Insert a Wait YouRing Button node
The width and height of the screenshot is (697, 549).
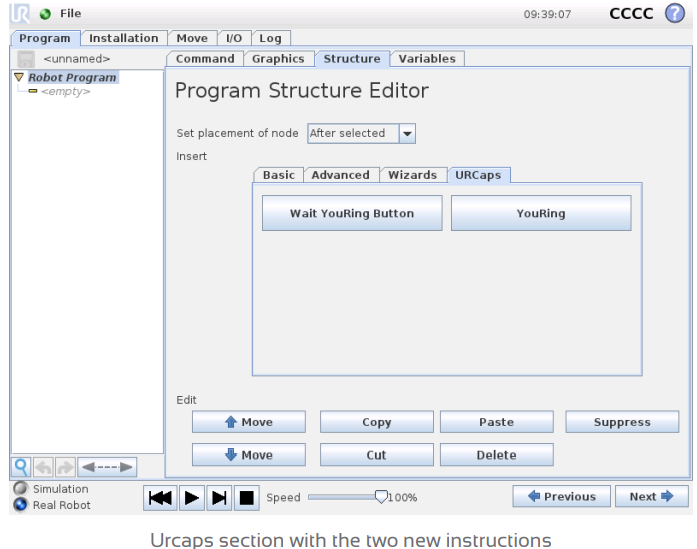point(352,213)
